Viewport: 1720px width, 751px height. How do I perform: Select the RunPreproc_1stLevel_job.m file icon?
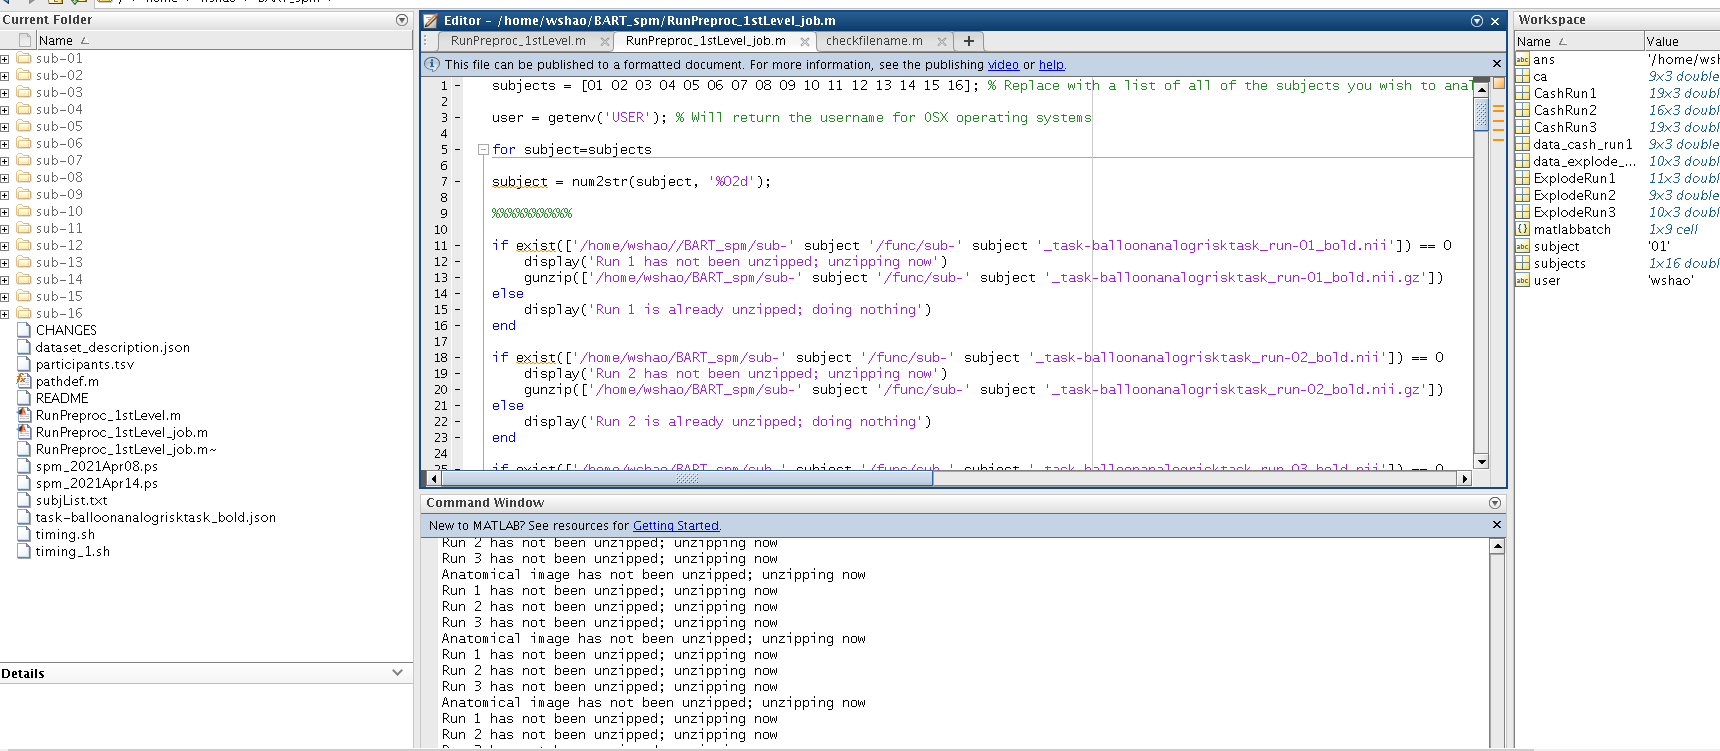24,432
